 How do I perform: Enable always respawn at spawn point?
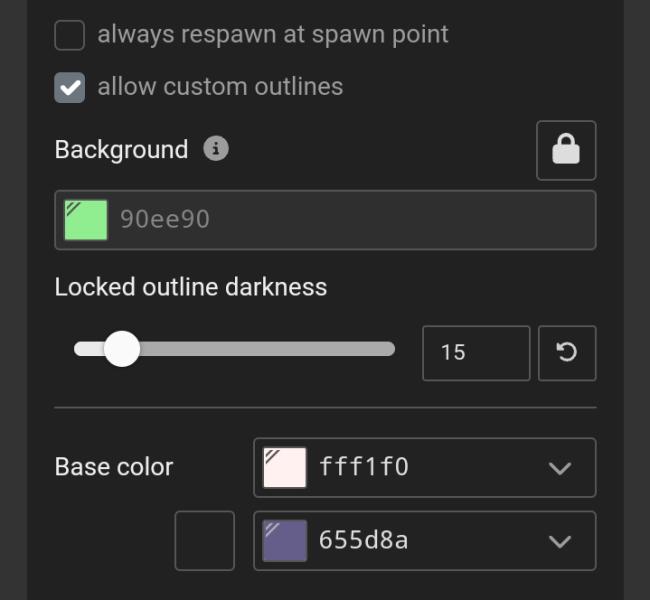69,35
